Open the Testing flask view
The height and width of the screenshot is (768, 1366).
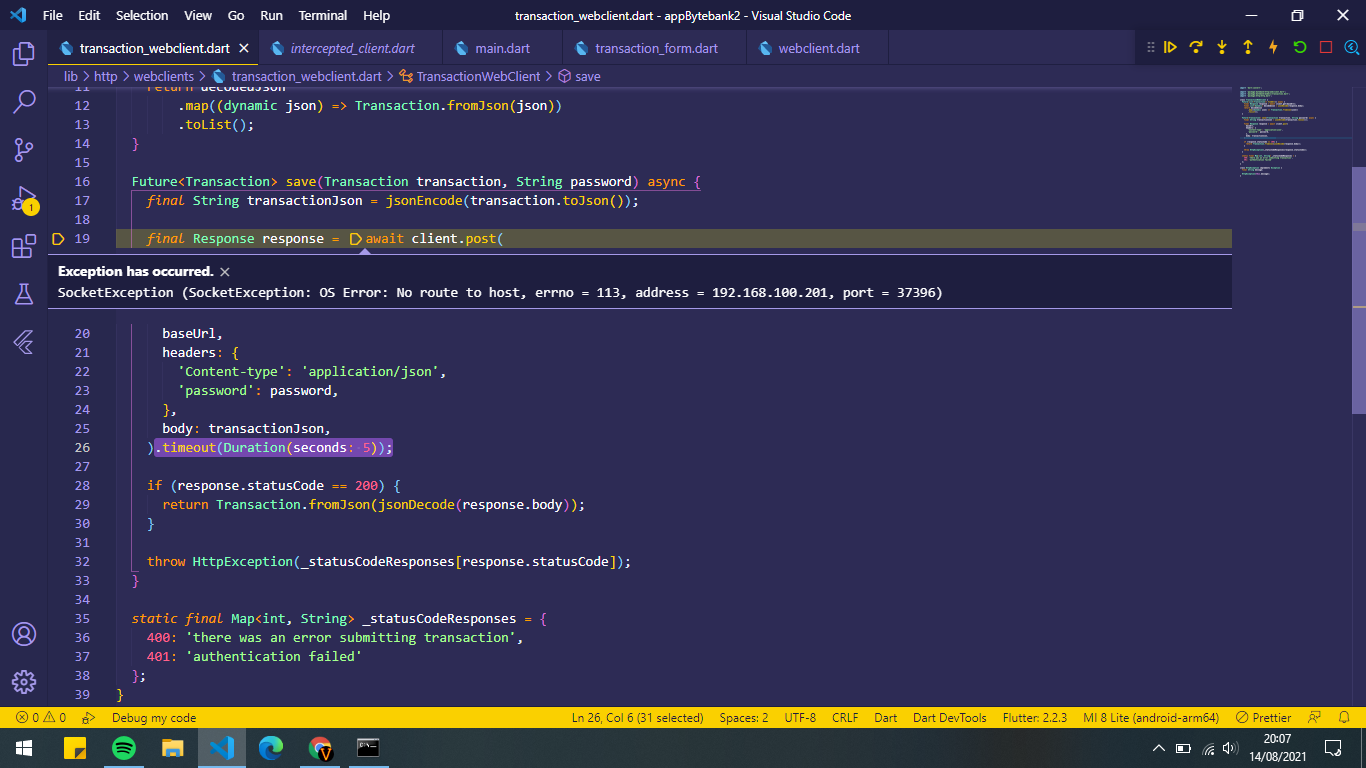pos(24,294)
